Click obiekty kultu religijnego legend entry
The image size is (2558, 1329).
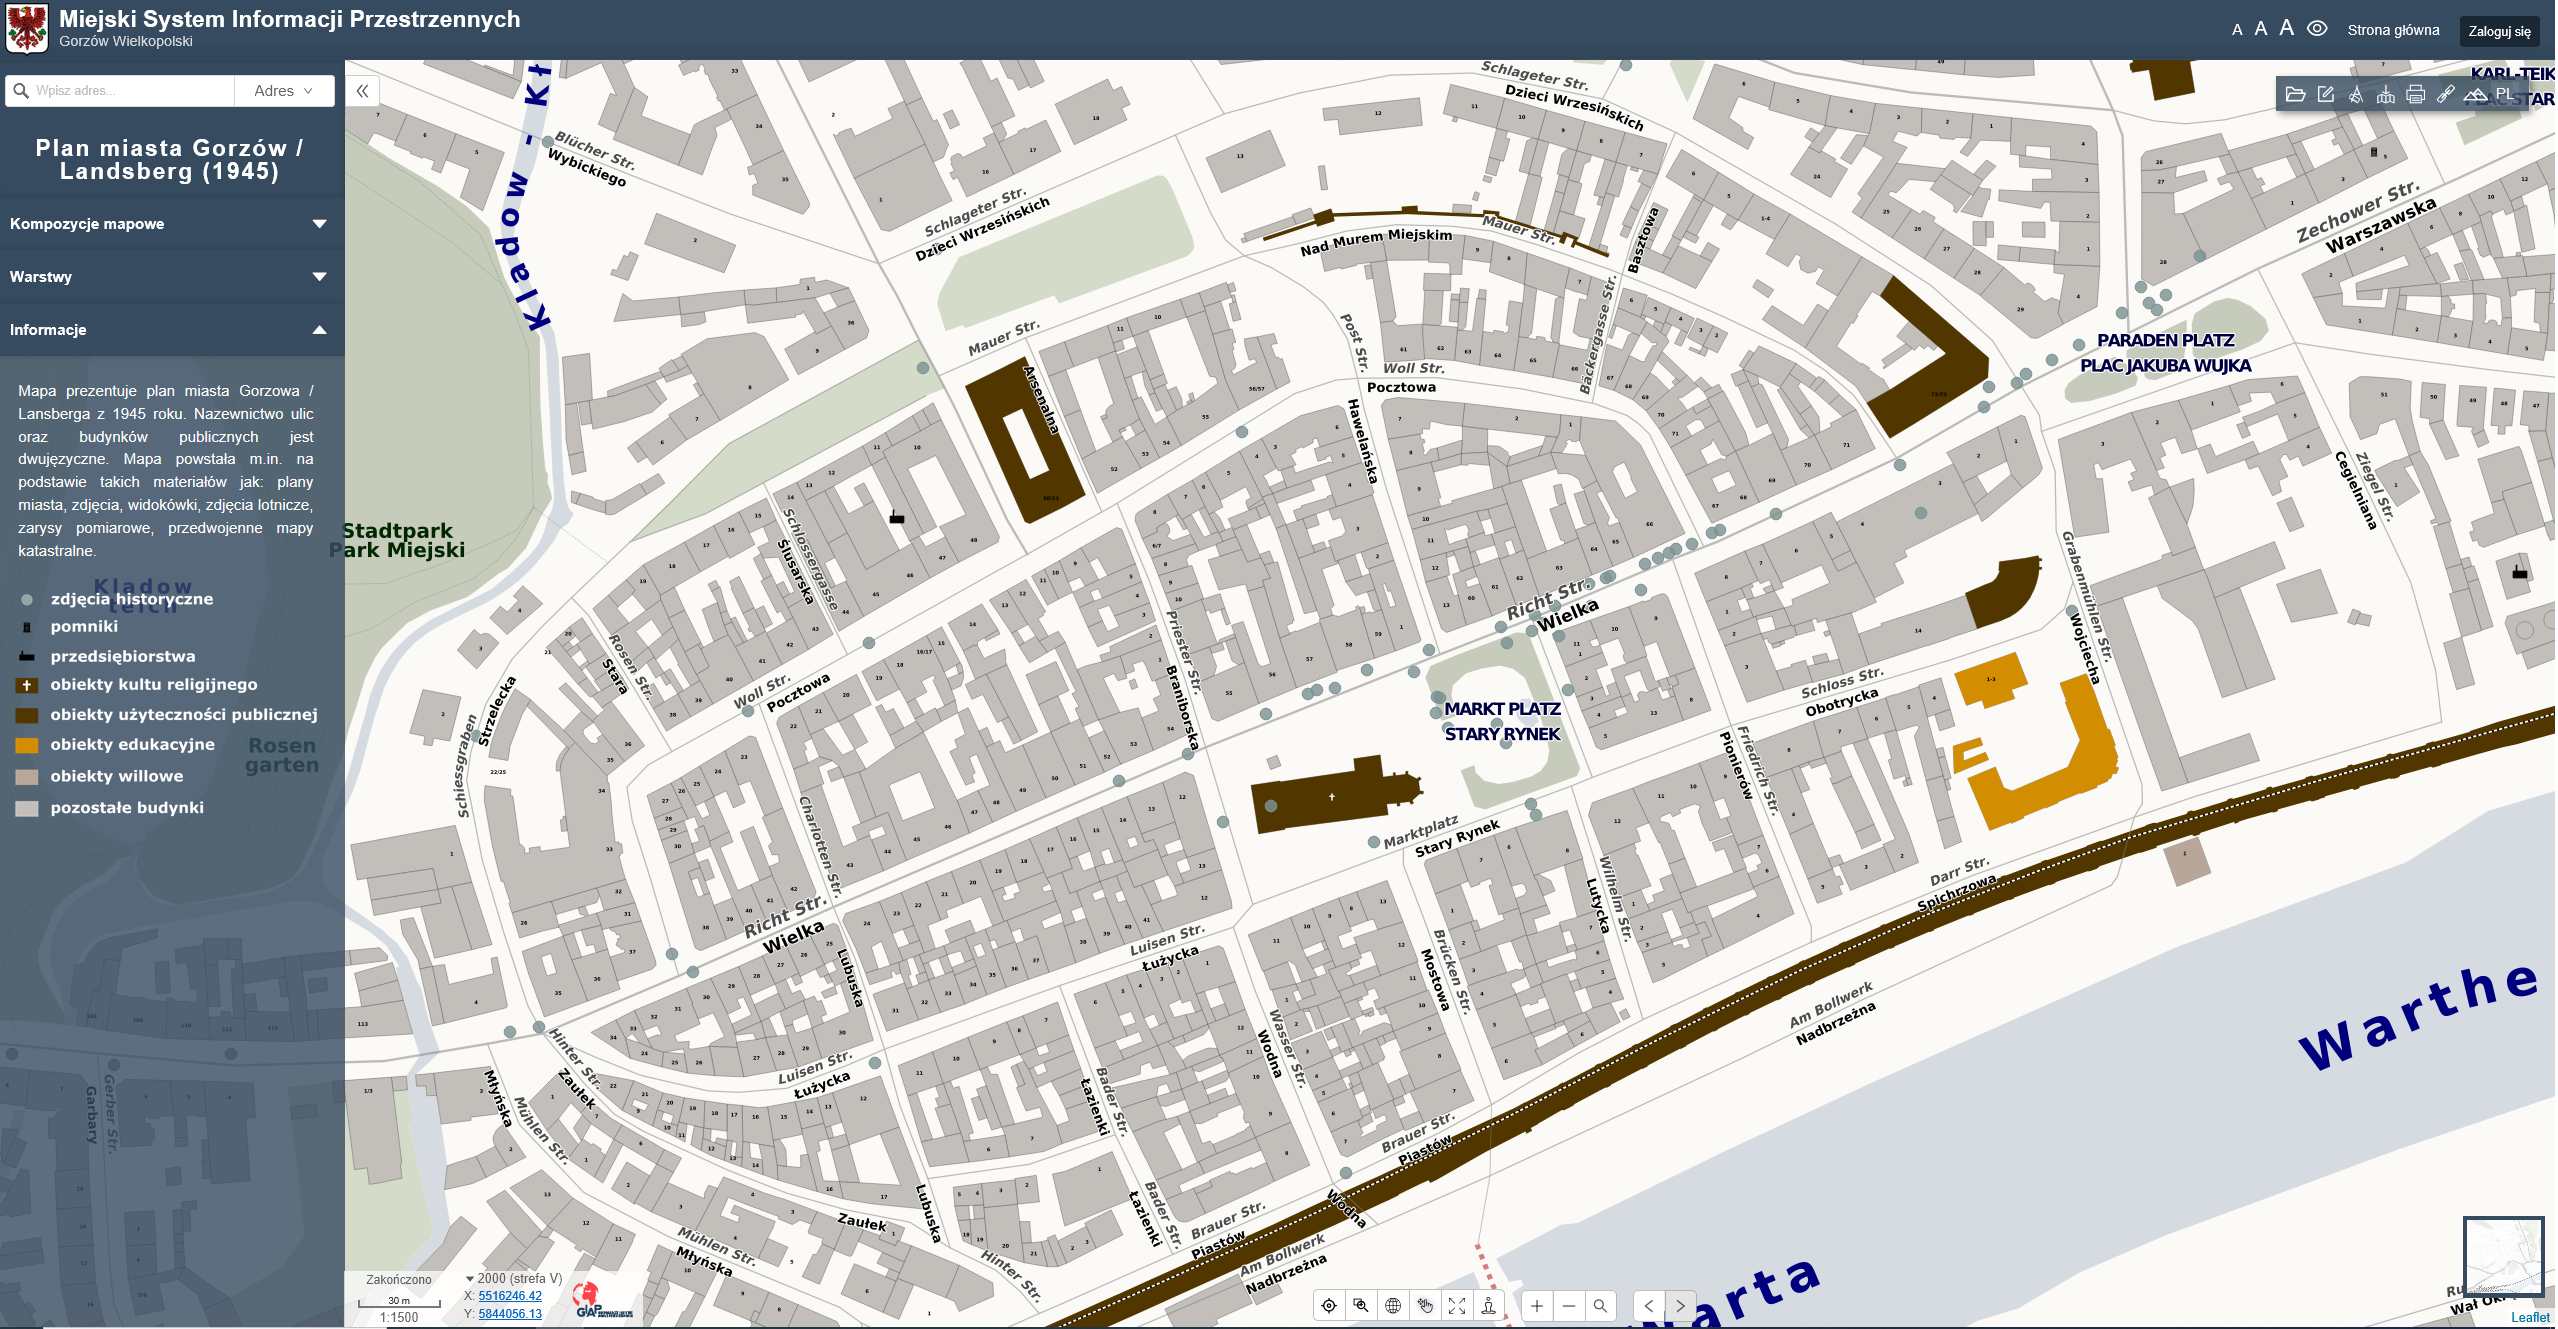[154, 685]
